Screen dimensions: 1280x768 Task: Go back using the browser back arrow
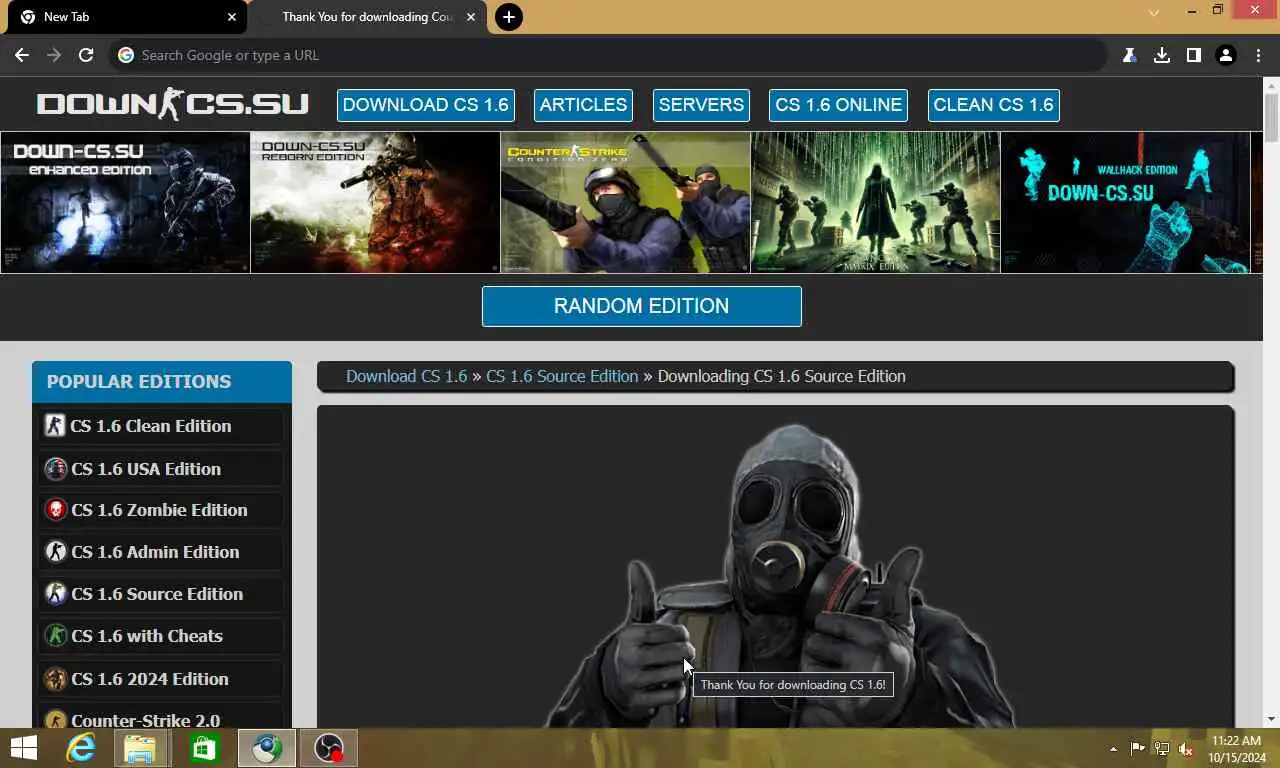22,55
